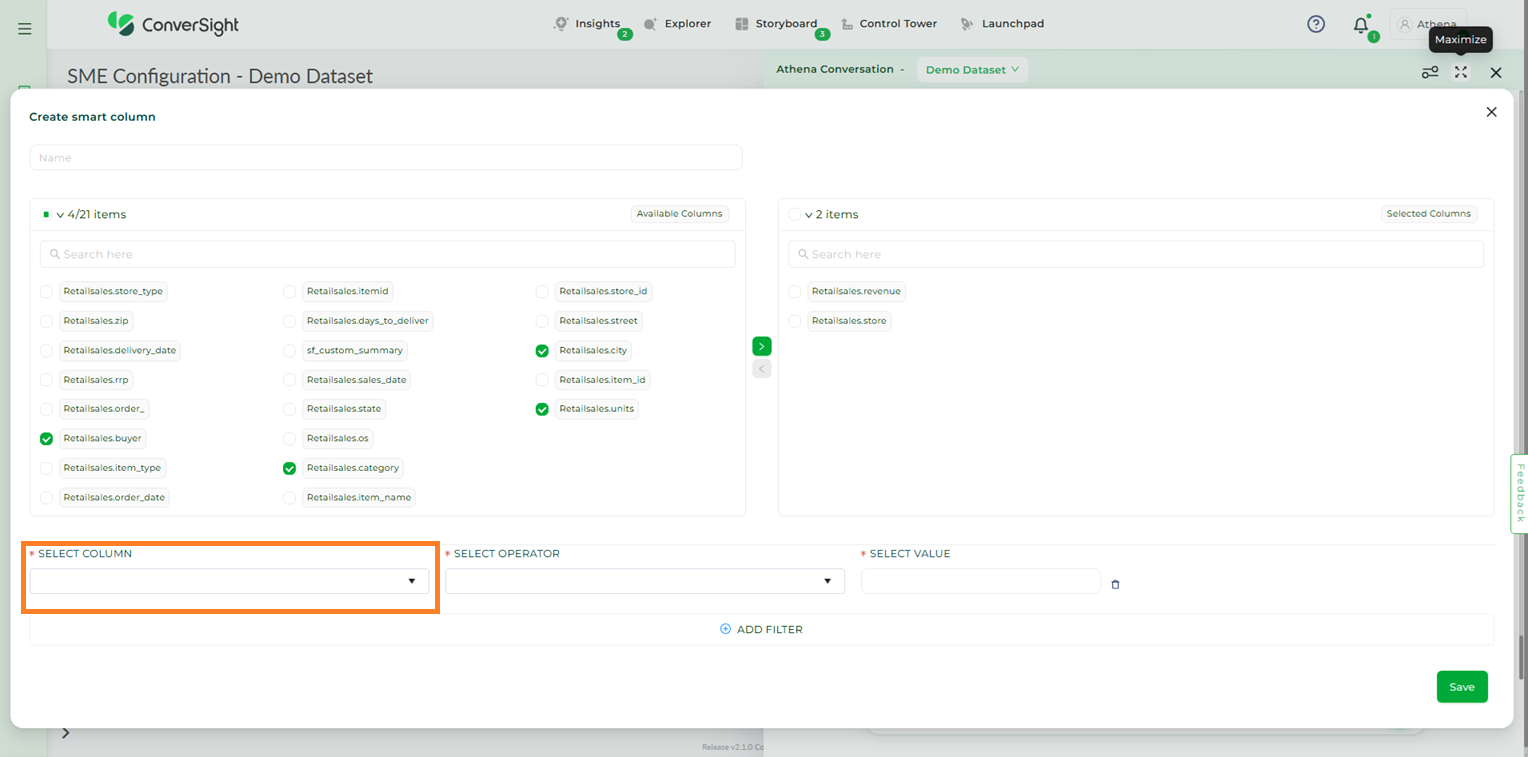
Task: Click ADD FILTER to add a condition
Action: point(761,630)
